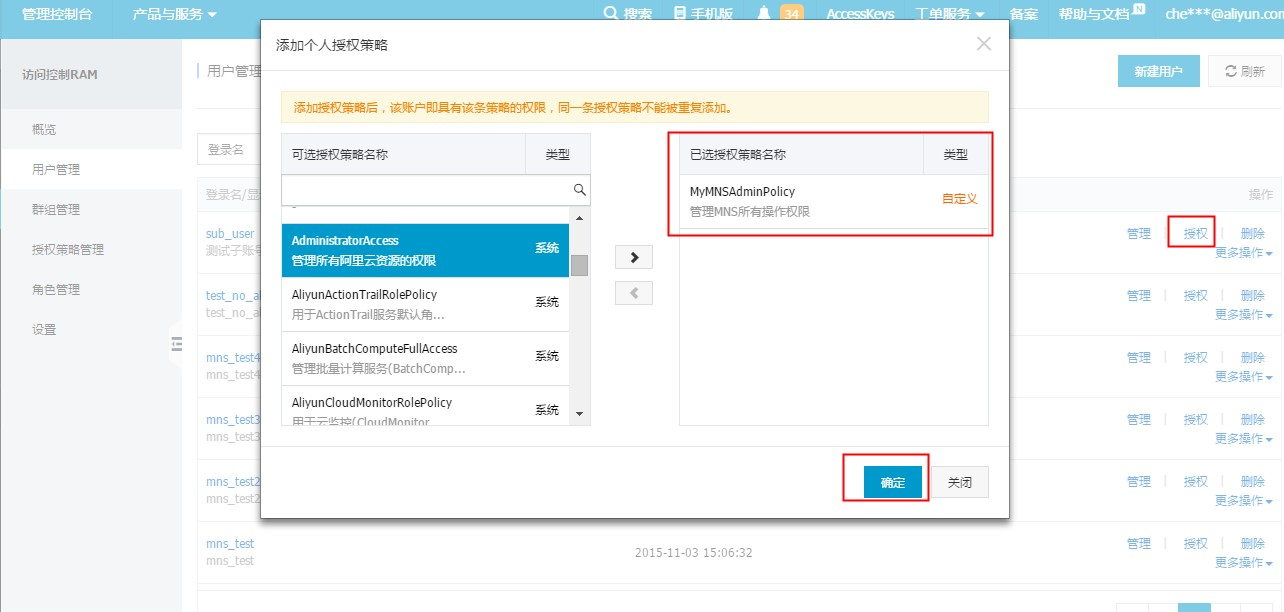Image resolution: width=1284 pixels, height=612 pixels.
Task: Click the search magnifier icon in policy filter
Action: (x=579, y=189)
